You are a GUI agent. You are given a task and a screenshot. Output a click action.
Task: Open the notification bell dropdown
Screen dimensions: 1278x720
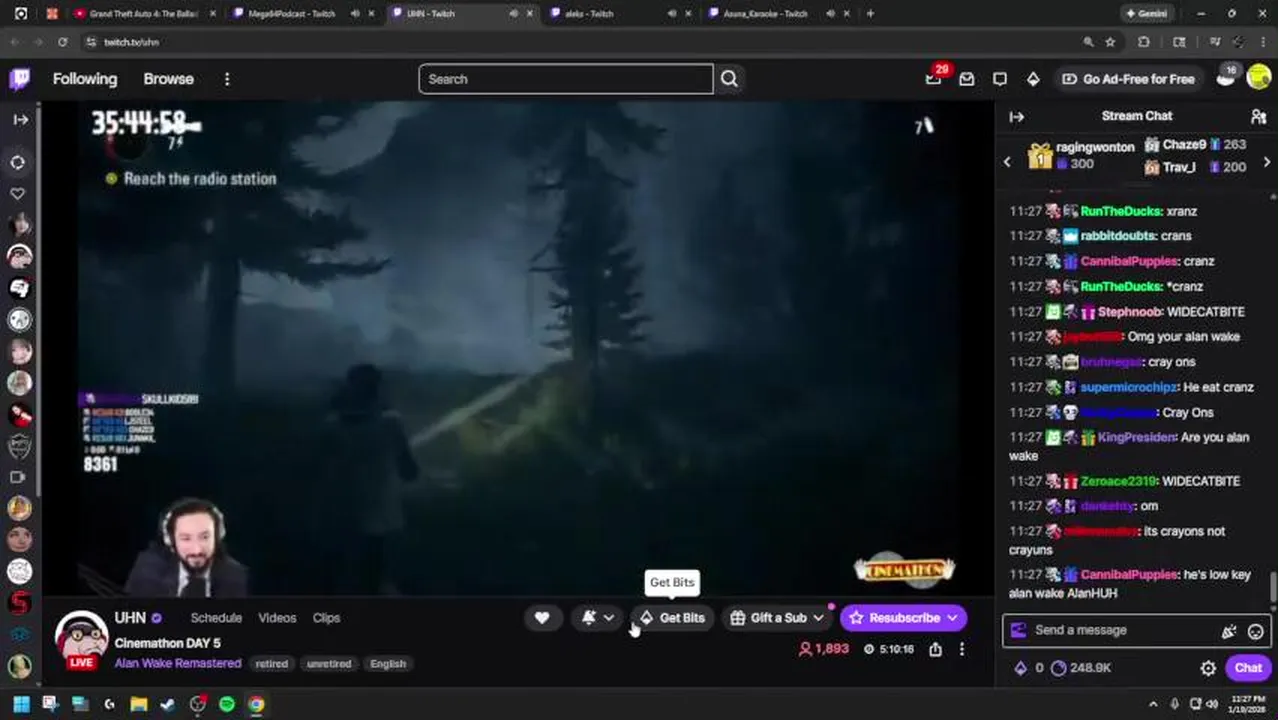click(x=599, y=618)
